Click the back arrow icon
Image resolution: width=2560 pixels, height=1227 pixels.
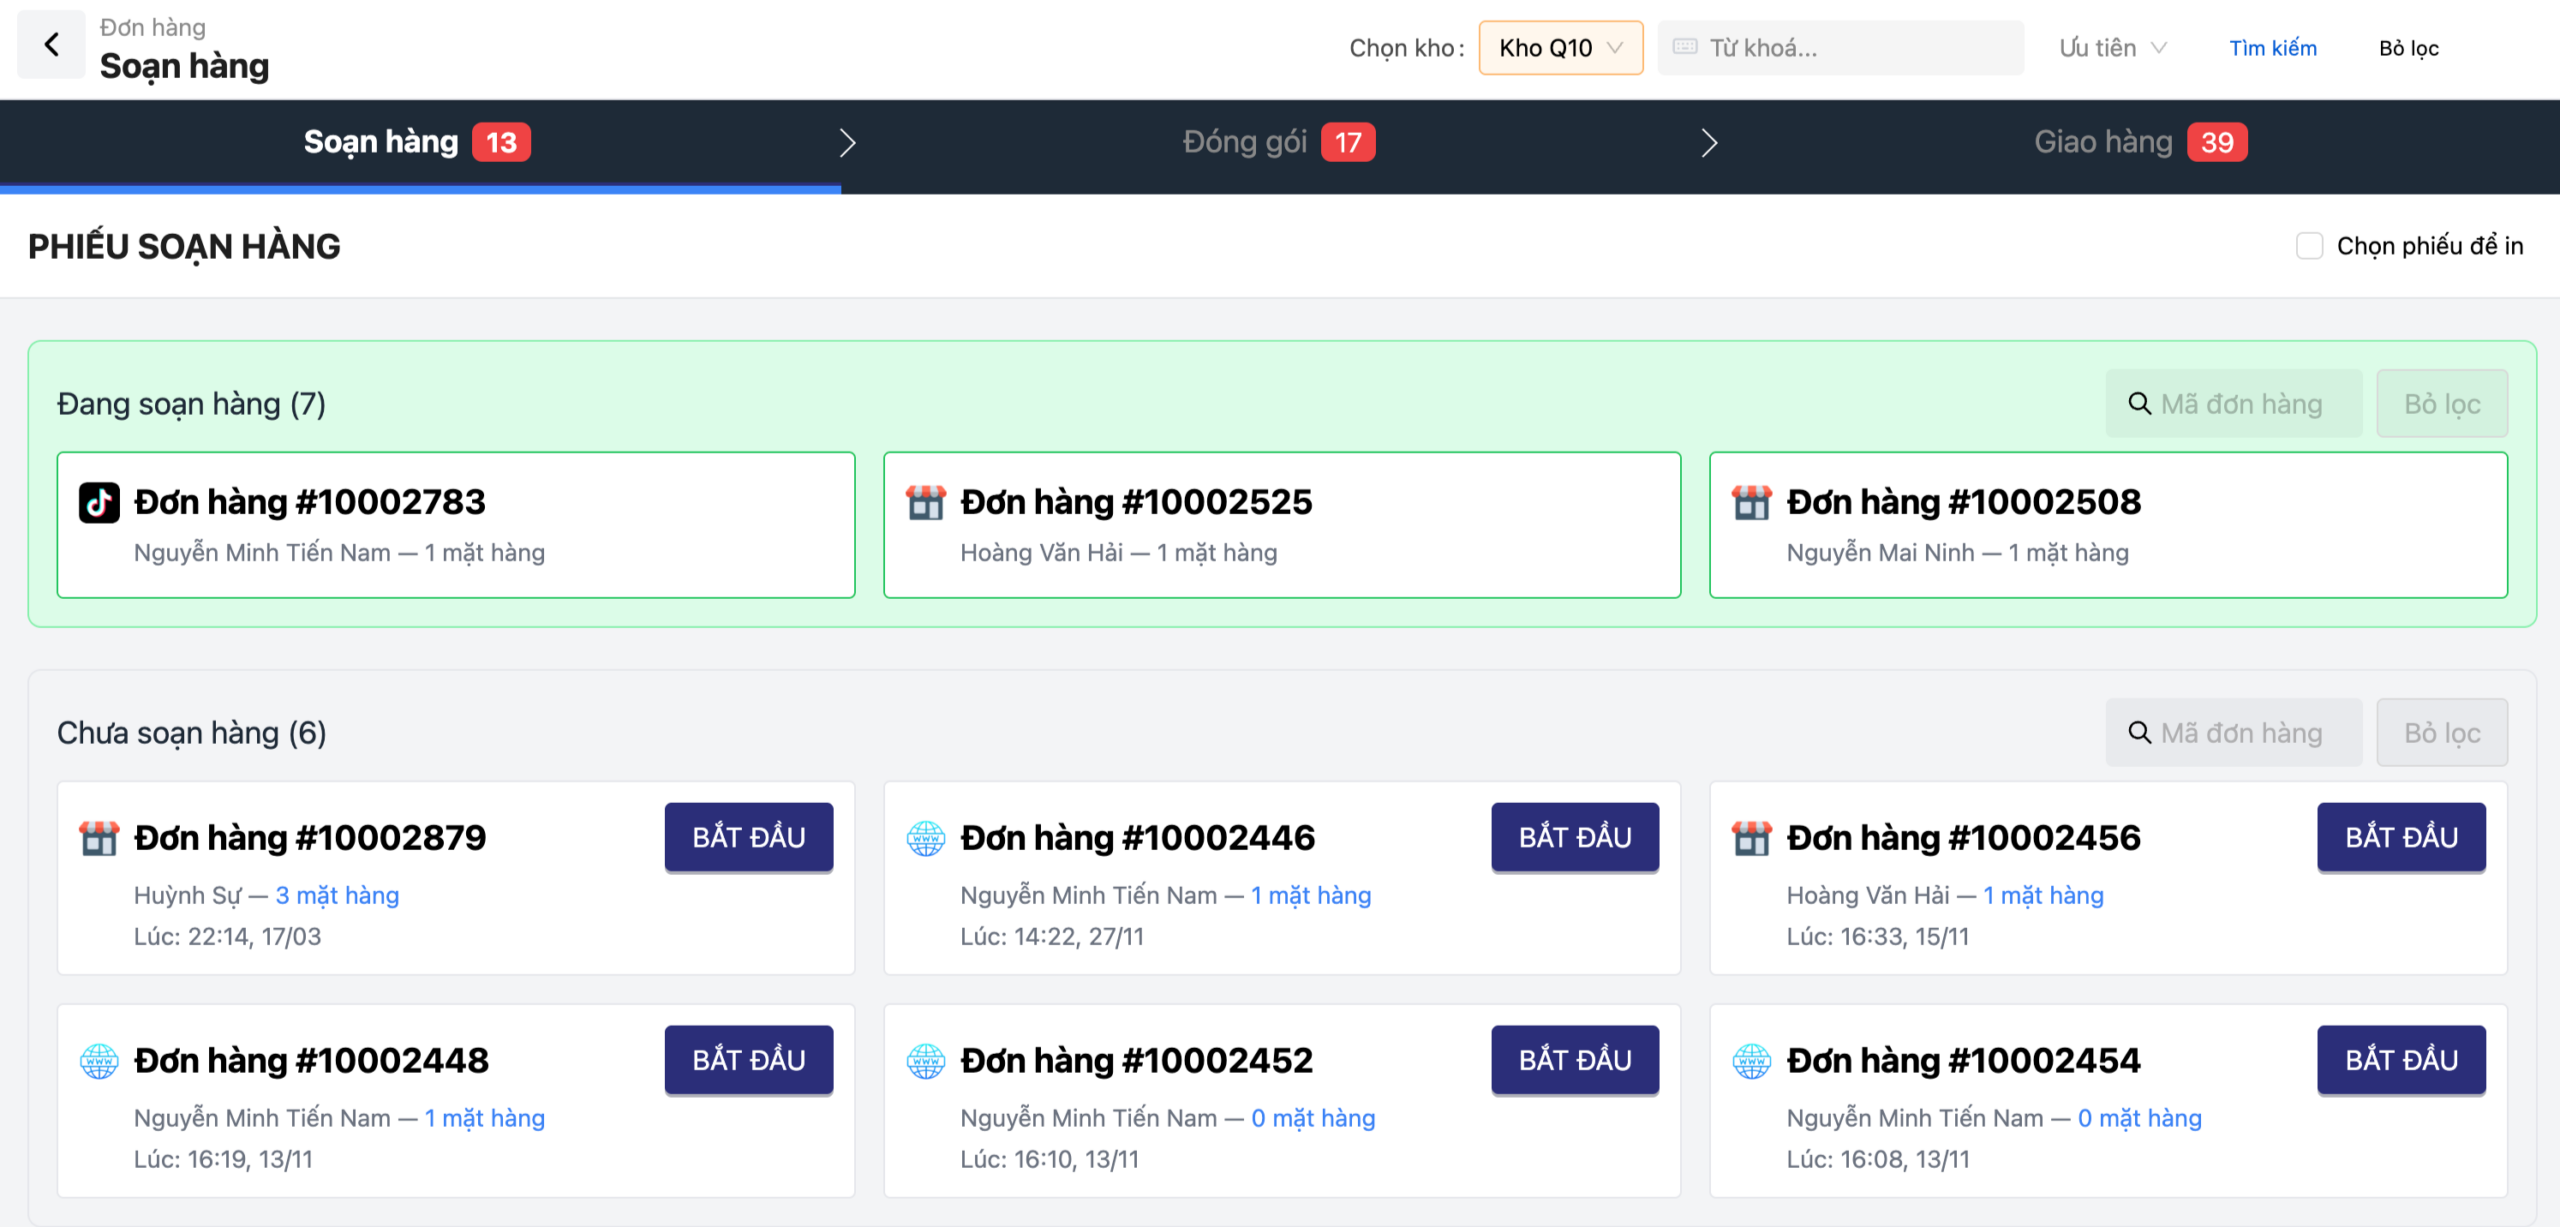51,45
